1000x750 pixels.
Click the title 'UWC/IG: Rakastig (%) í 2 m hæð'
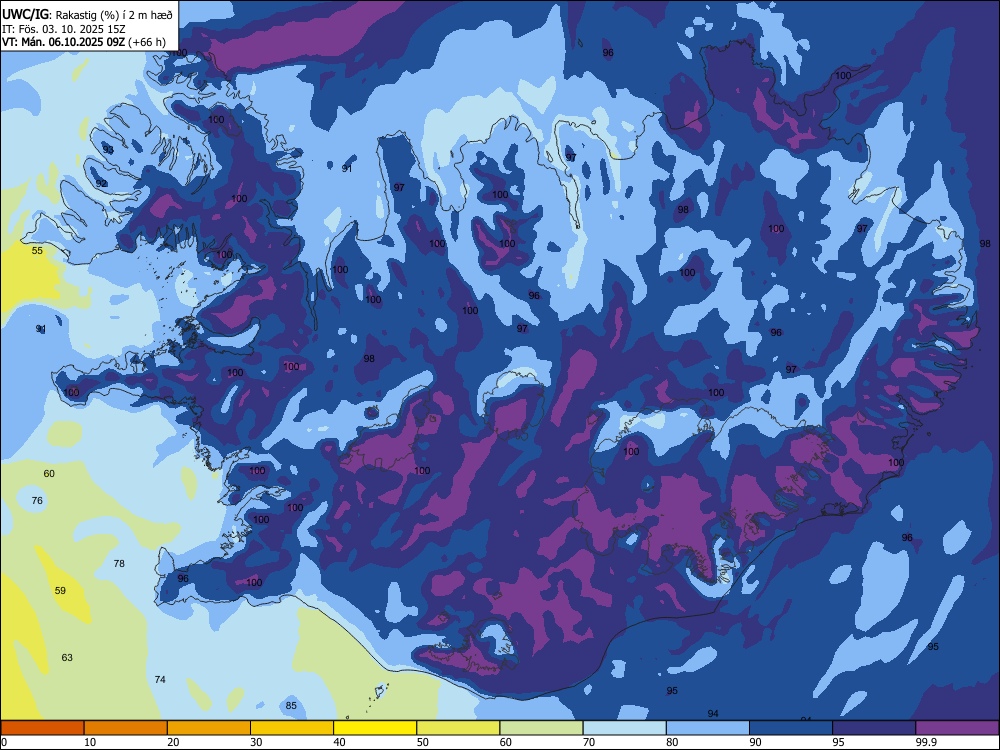87,14
